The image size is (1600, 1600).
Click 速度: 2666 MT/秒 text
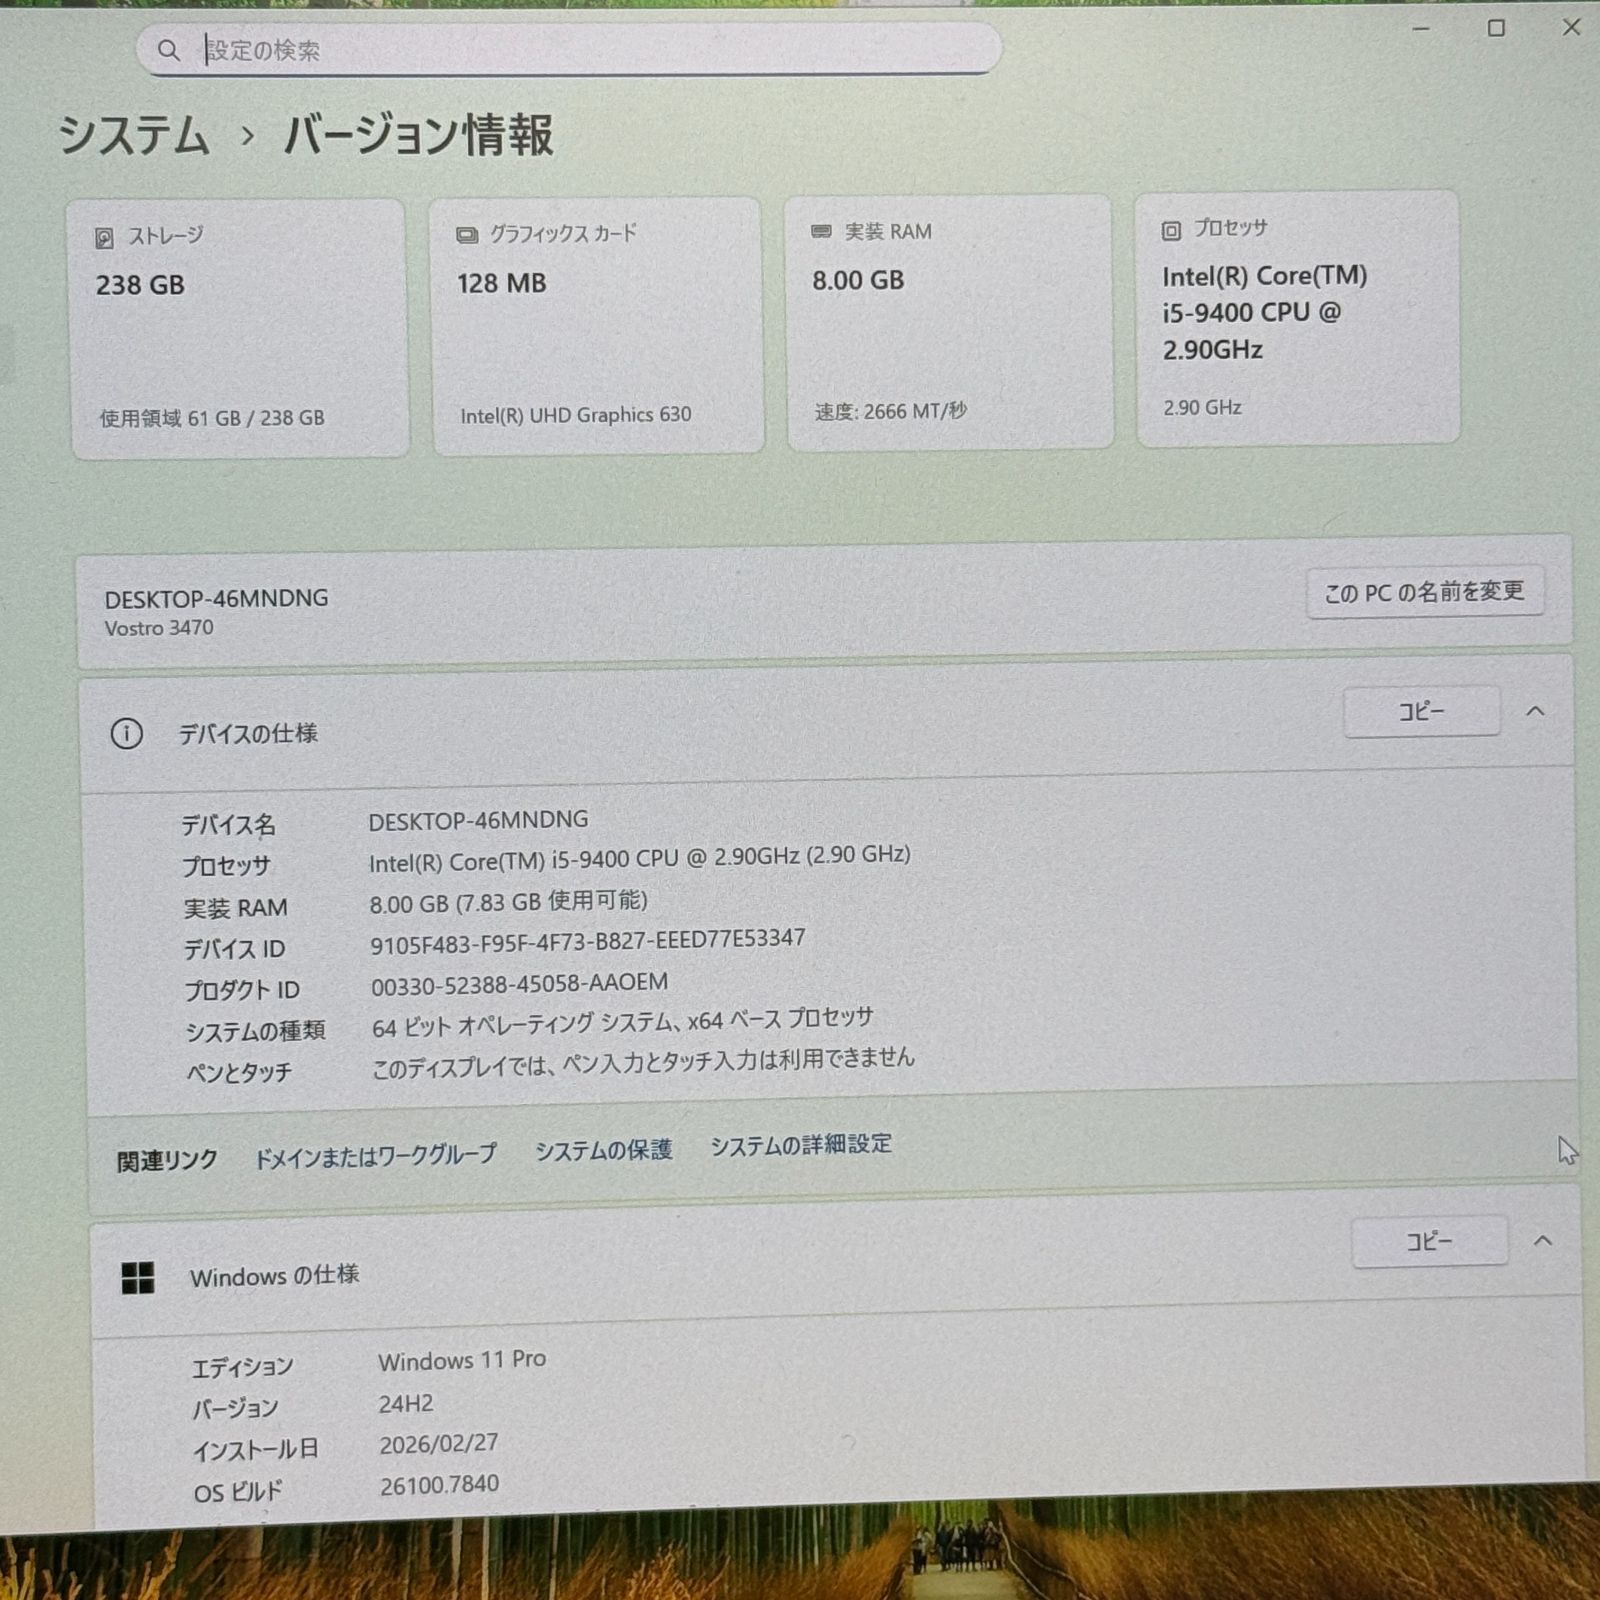point(890,411)
